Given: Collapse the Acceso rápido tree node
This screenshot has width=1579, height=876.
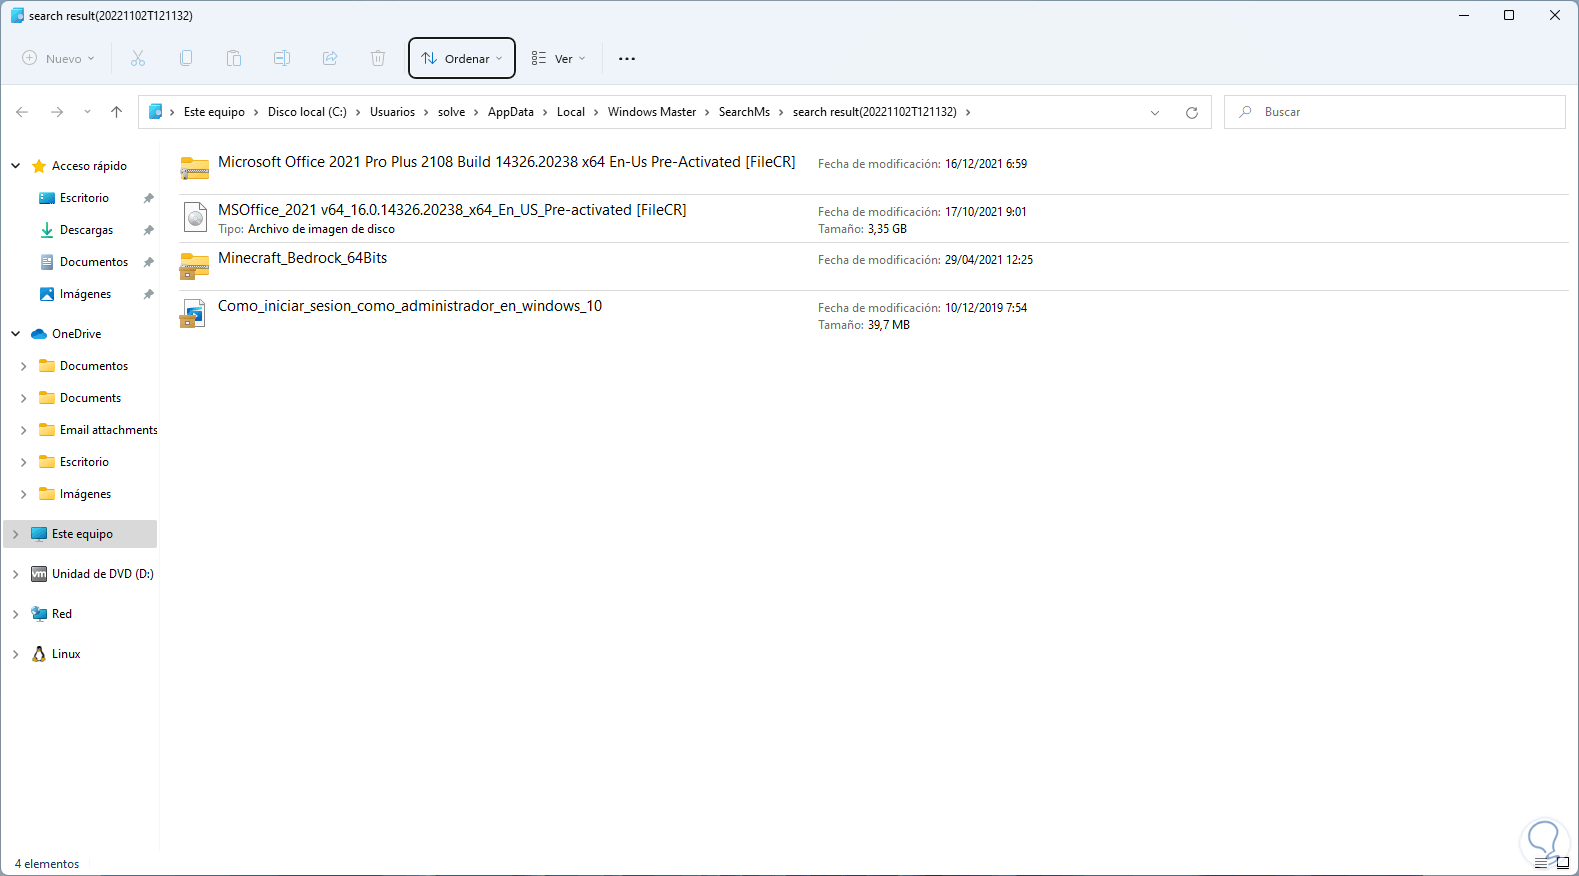Looking at the screenshot, I should point(16,166).
